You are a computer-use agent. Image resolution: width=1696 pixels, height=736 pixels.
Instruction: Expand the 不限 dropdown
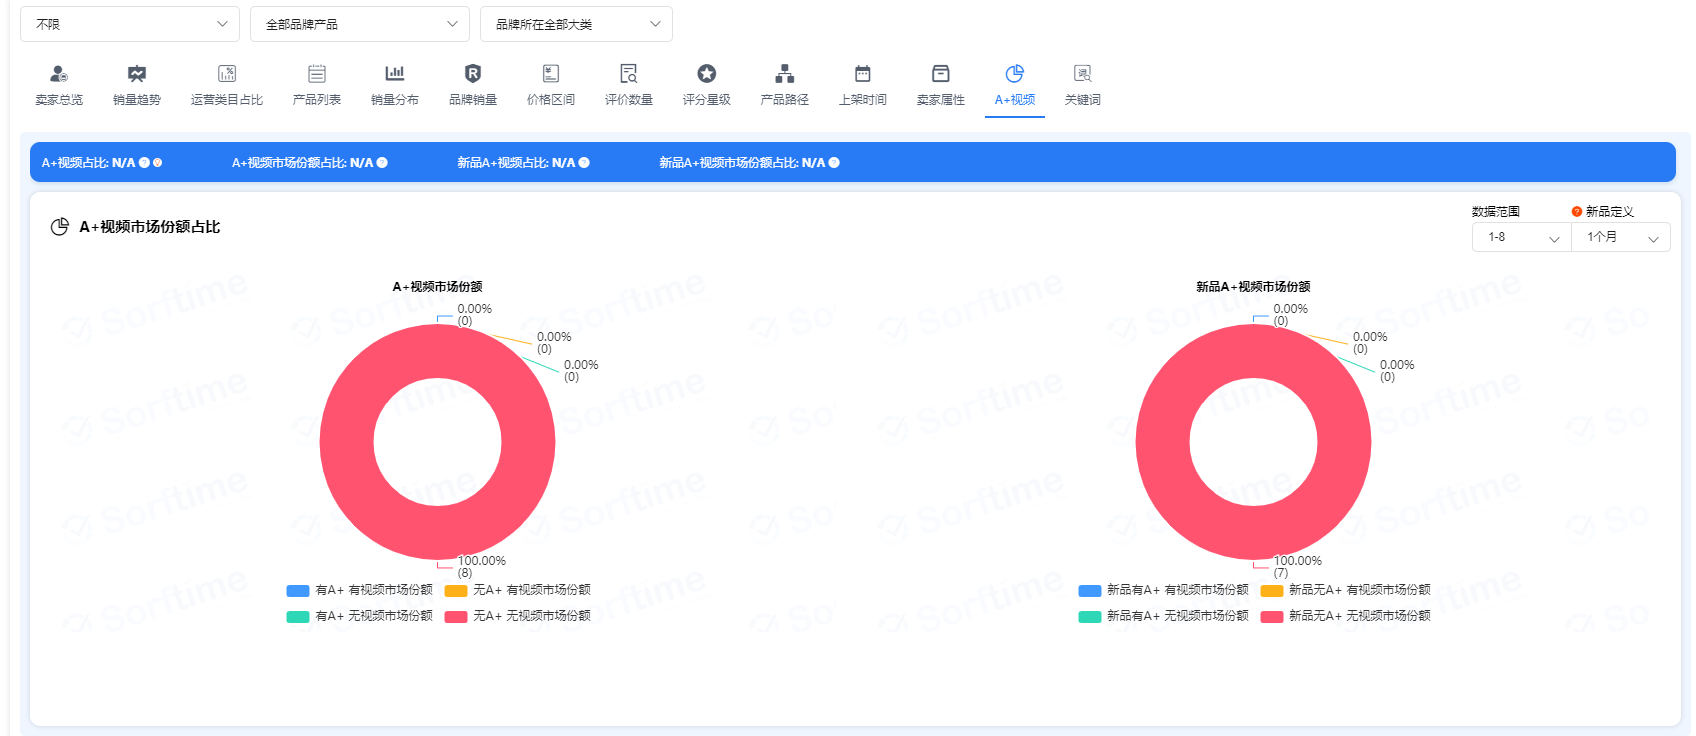pyautogui.click(x=130, y=24)
